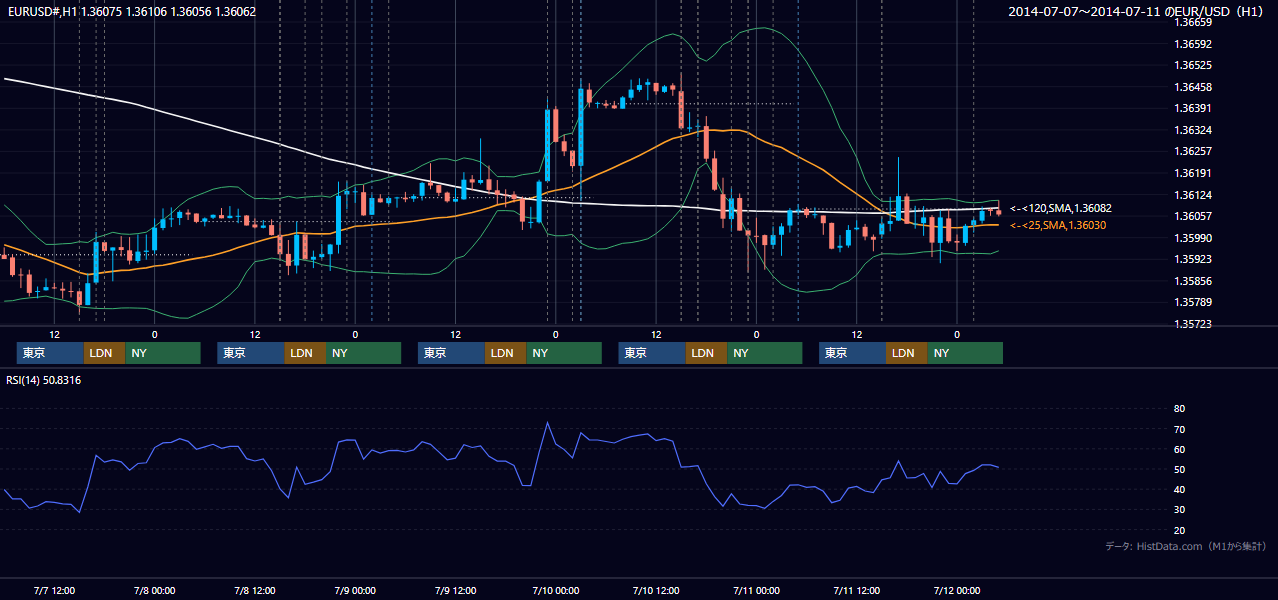The height and width of the screenshot is (600, 1278).
Task: Click the RSI scale value 30
Action: pos(1179,510)
